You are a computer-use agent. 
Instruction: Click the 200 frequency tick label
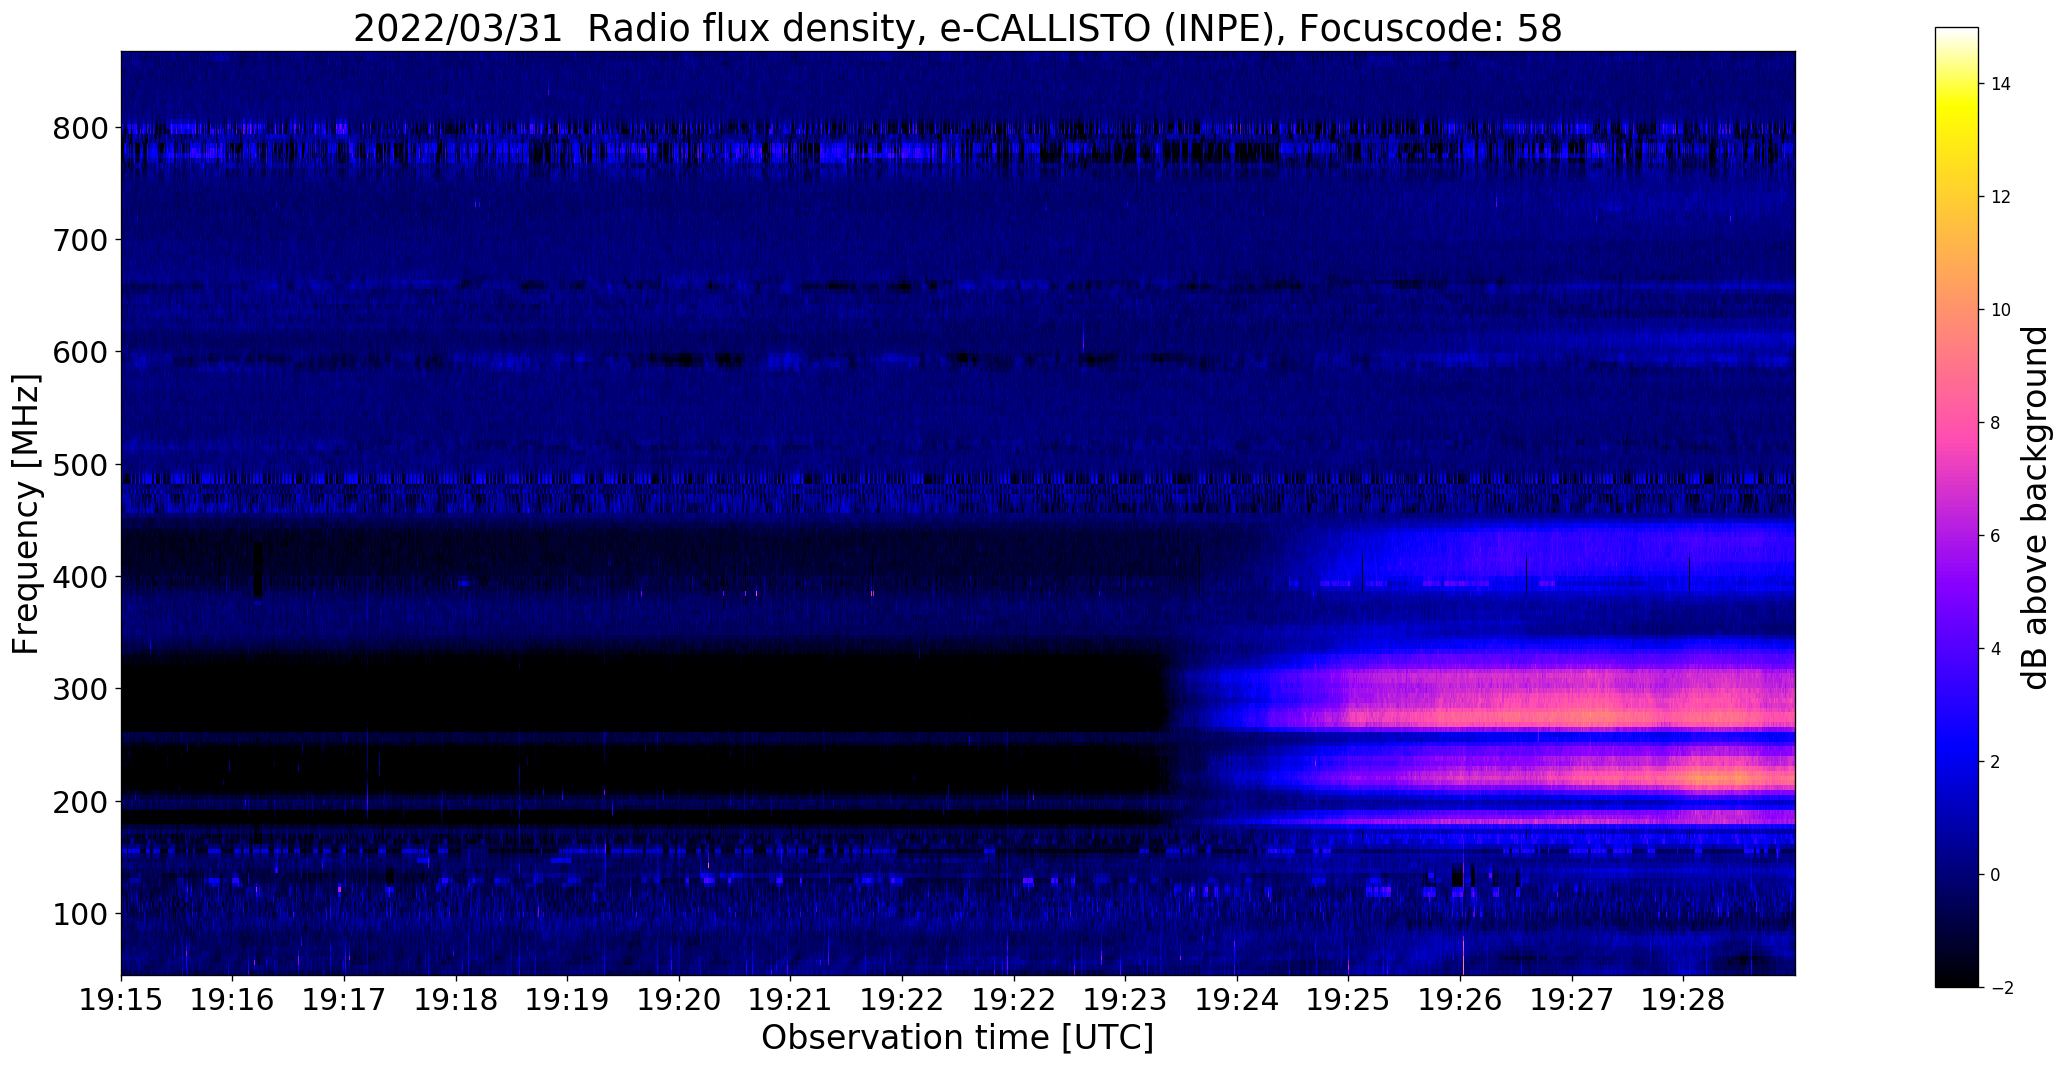[79, 802]
